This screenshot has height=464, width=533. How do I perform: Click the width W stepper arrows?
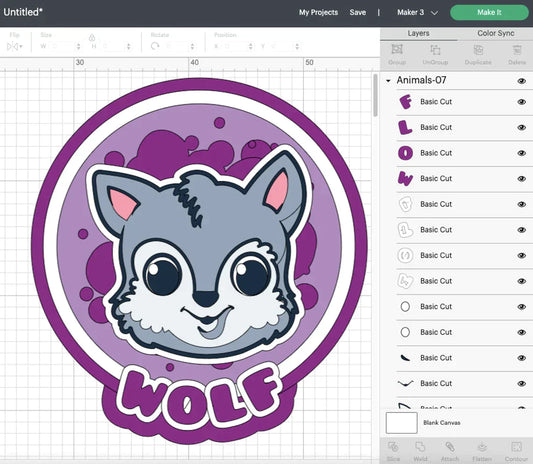point(79,46)
